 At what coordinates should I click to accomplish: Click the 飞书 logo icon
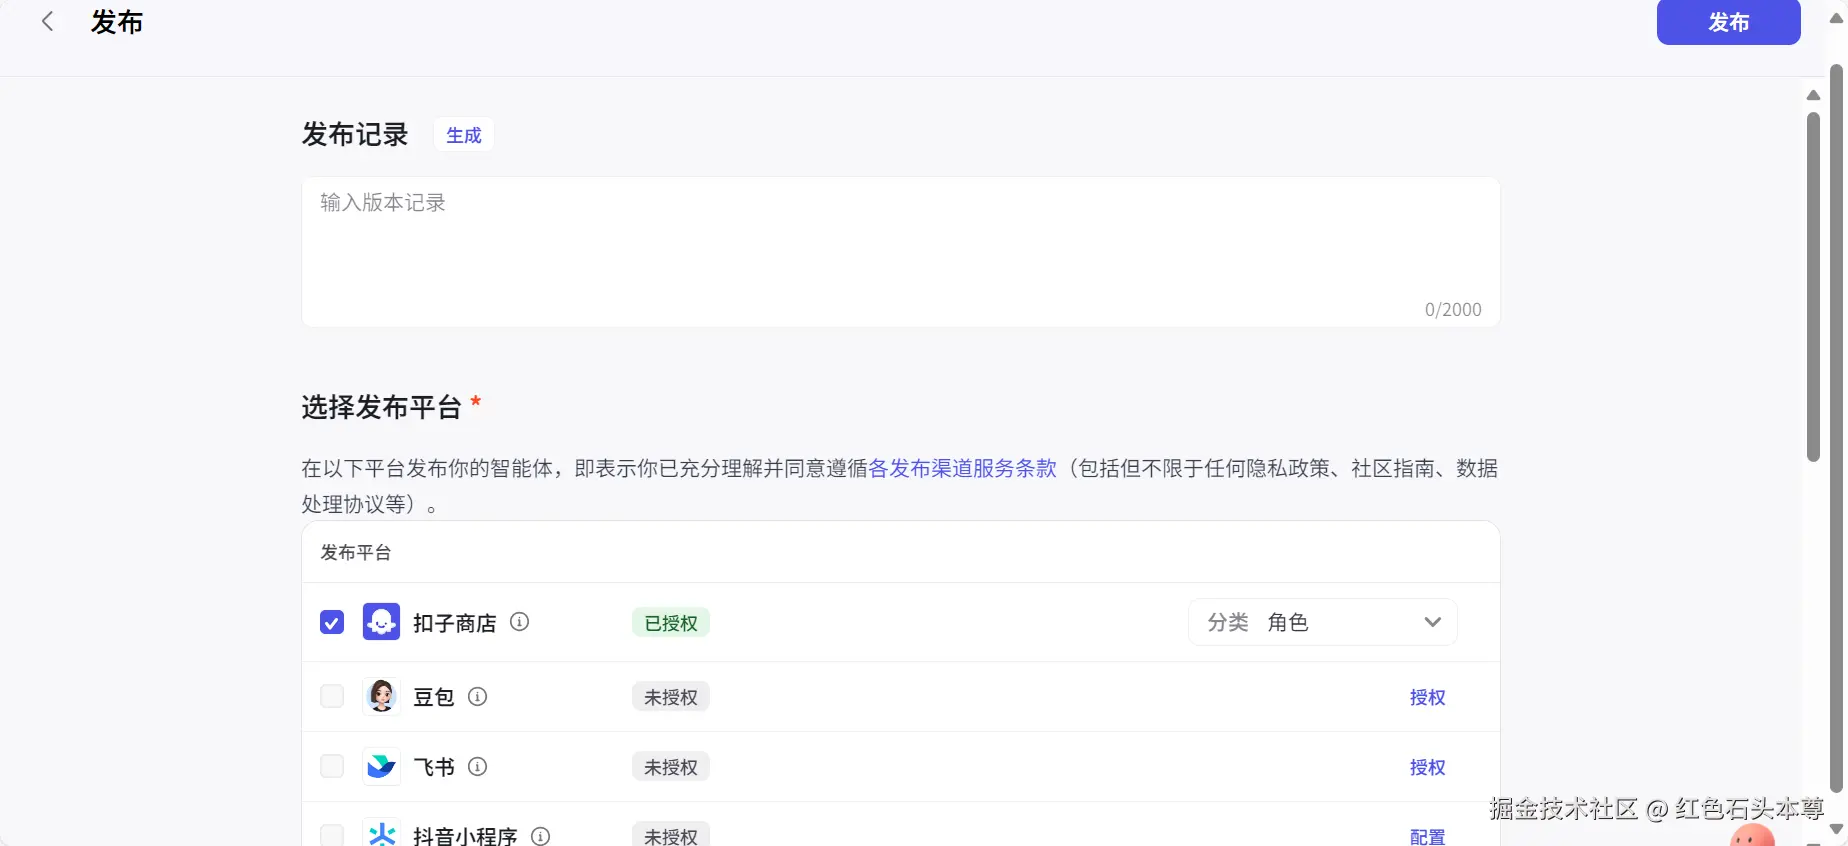381,766
